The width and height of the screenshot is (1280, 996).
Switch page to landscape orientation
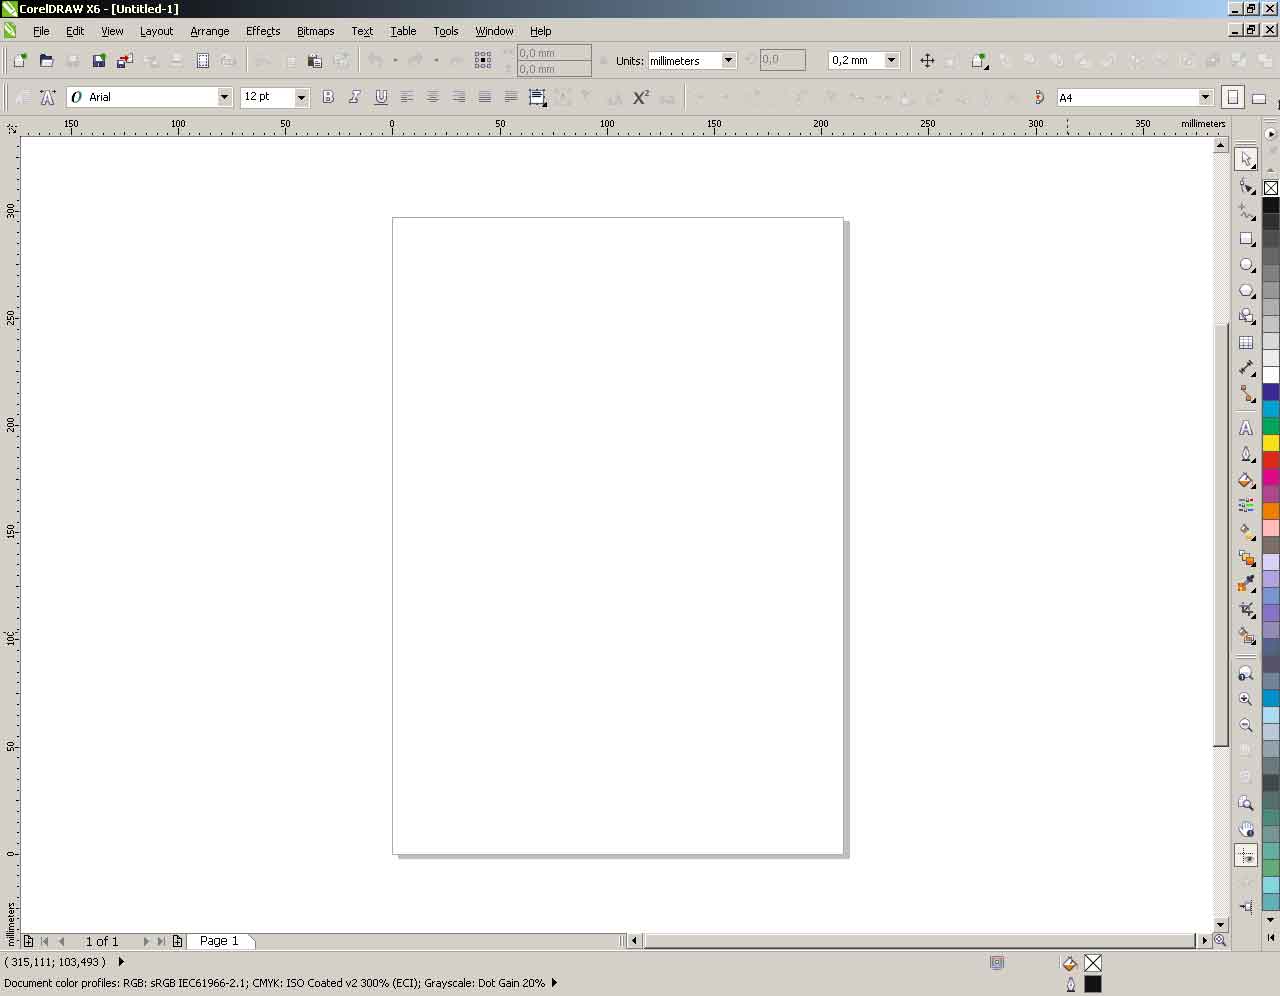1259,98
